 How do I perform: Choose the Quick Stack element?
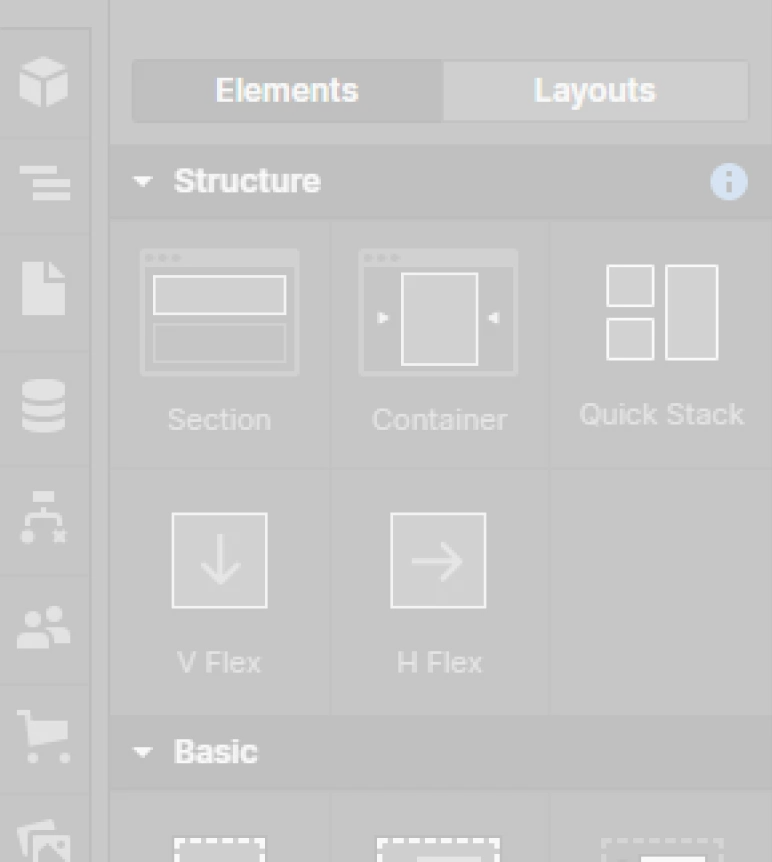[x=661, y=342]
